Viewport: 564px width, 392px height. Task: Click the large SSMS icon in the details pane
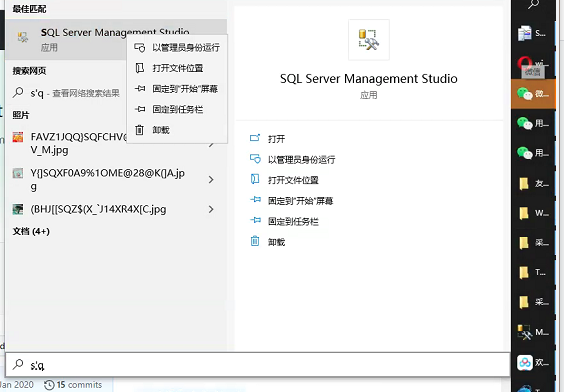(369, 40)
